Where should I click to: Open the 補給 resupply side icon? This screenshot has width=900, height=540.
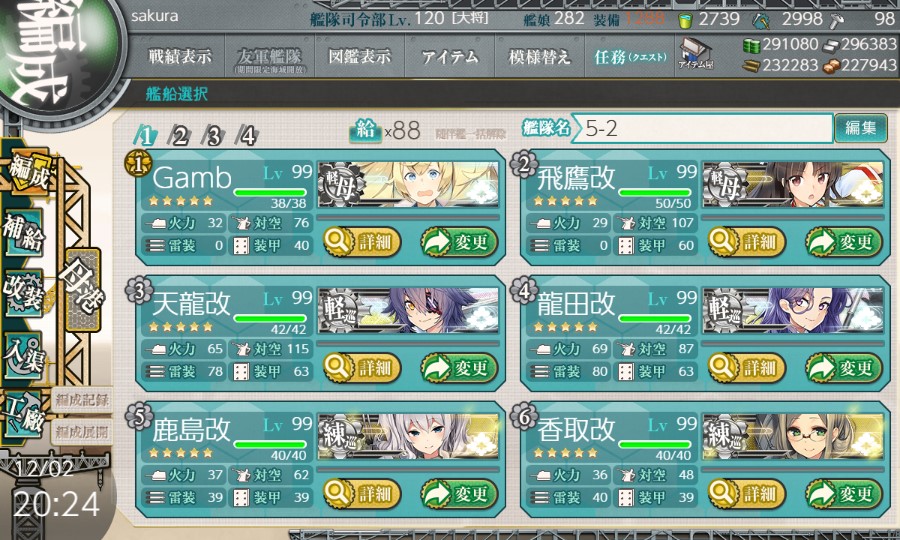coord(24,232)
